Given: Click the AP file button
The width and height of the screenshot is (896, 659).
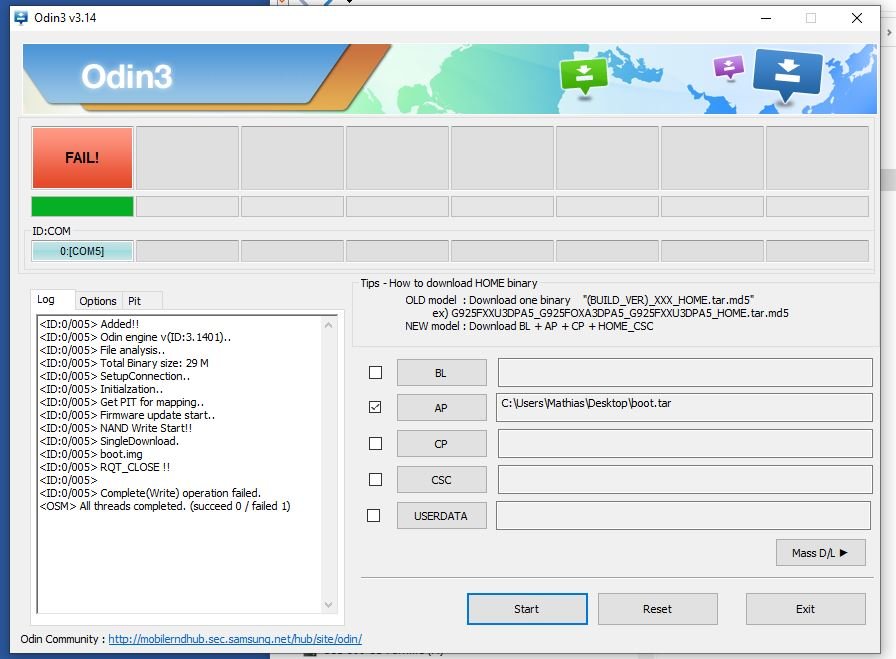Looking at the screenshot, I should point(442,408).
